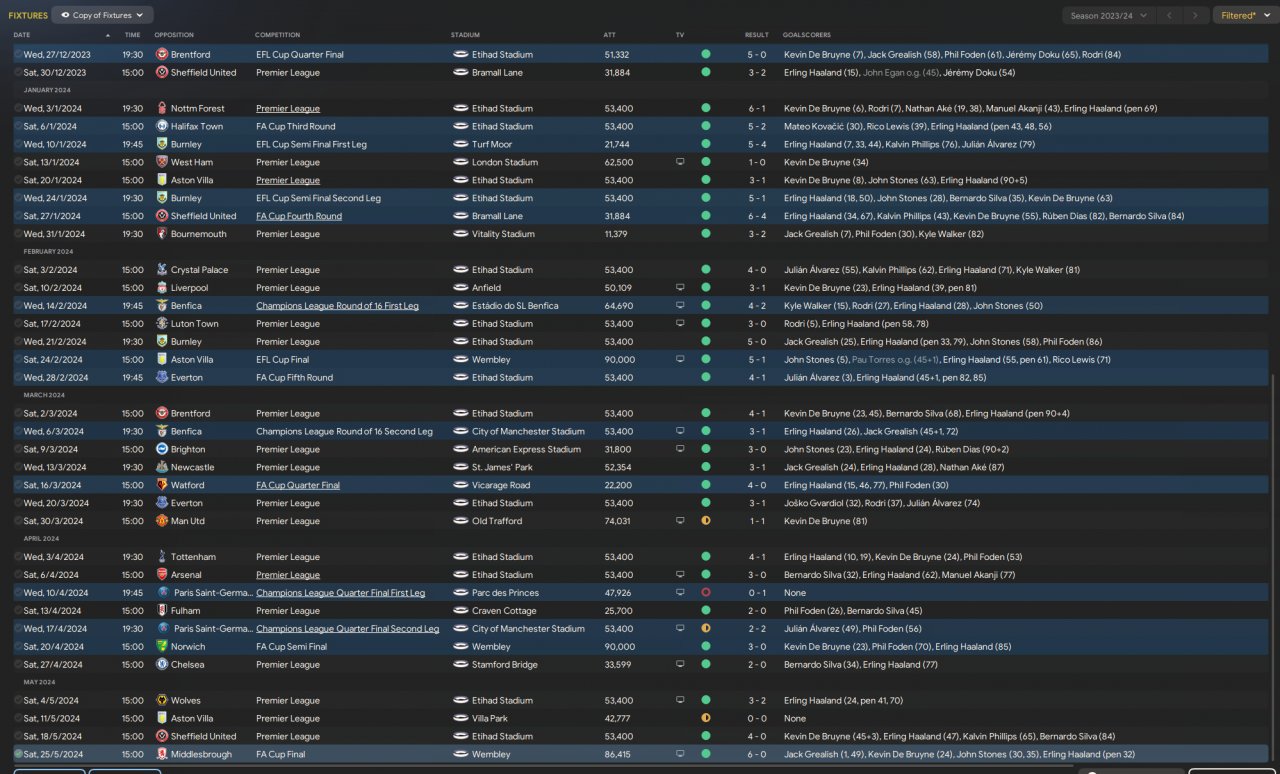Click the Estádio do SL Benfica stadium name
The width and height of the screenshot is (1280, 774).
coord(515,306)
